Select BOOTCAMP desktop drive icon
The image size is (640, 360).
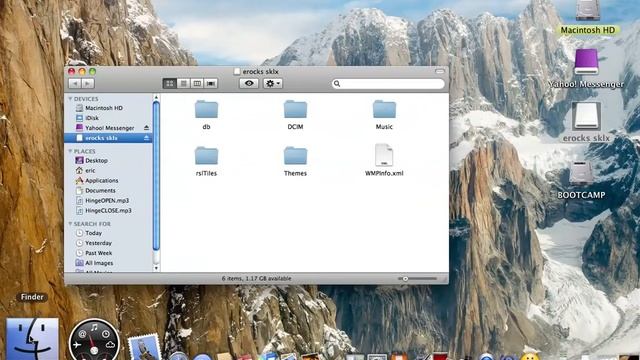(x=581, y=173)
